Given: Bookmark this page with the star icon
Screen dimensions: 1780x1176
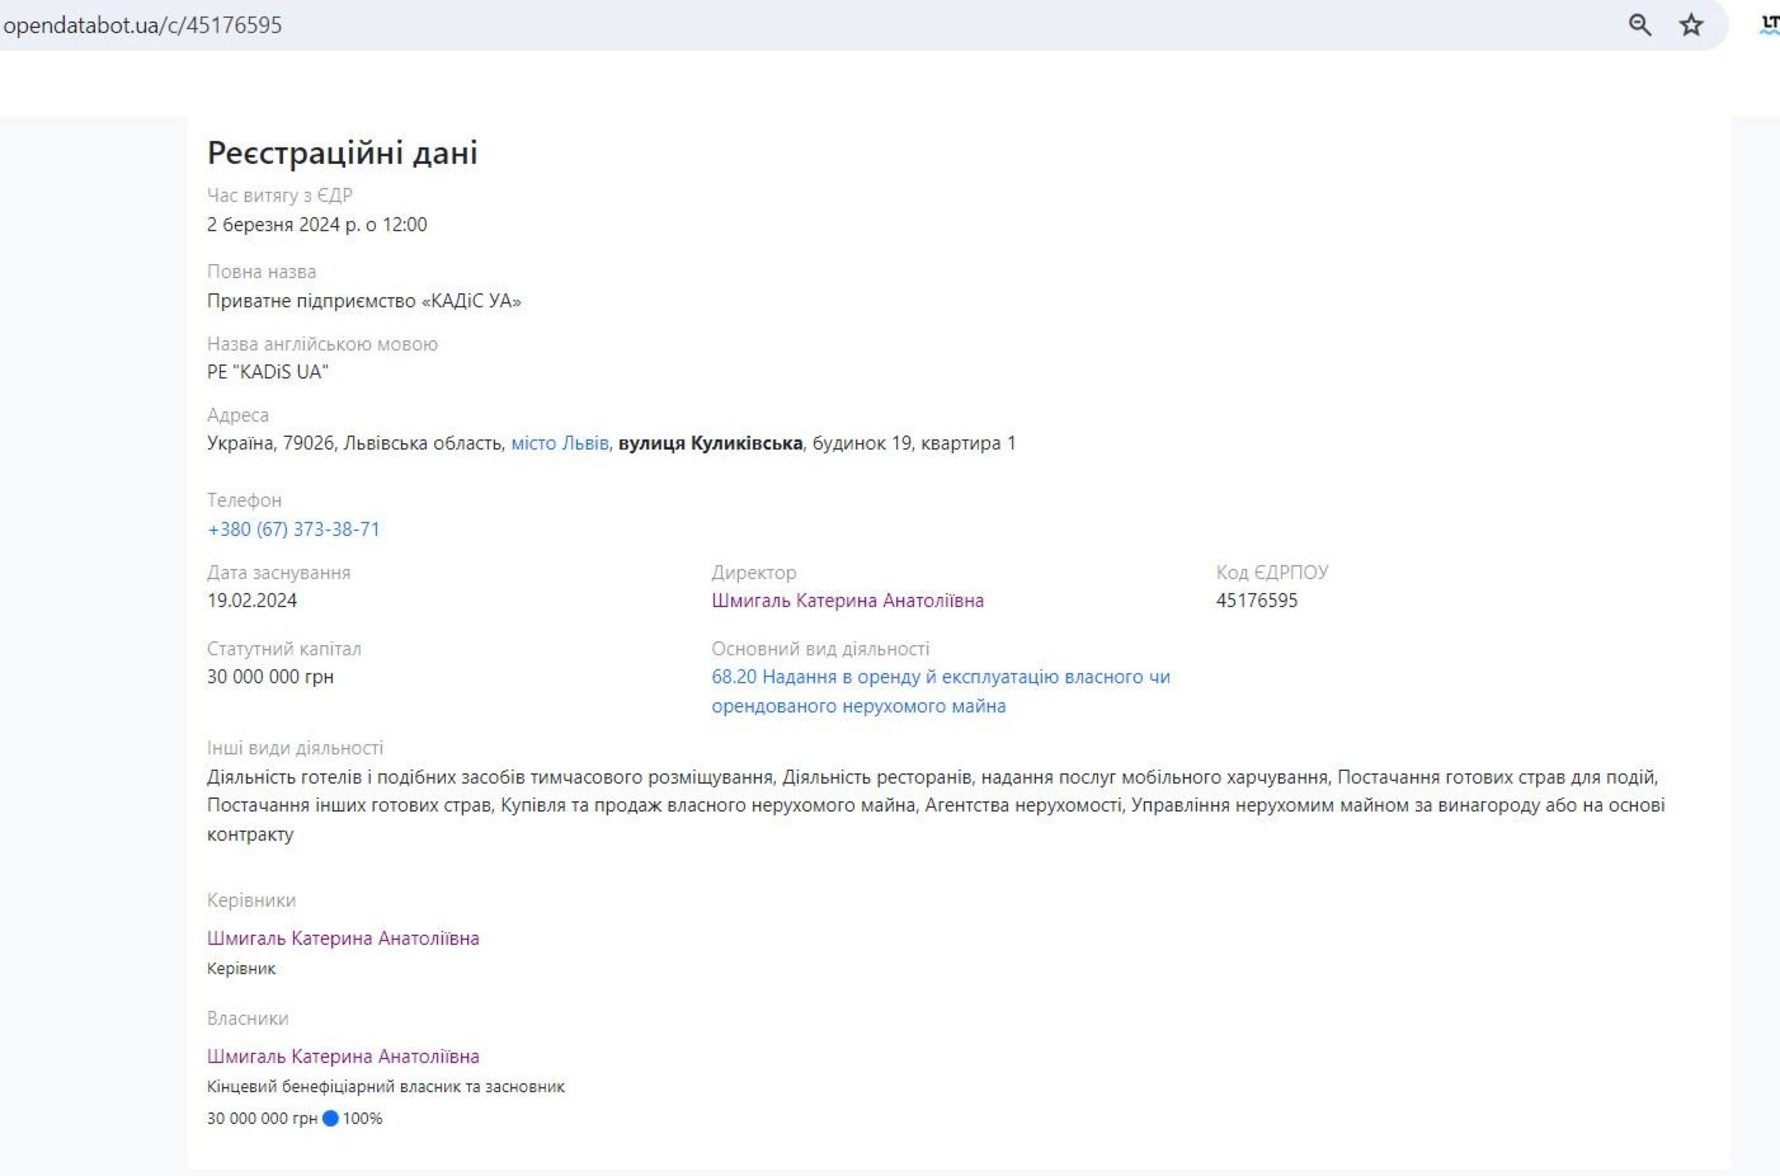Looking at the screenshot, I should pos(1691,25).
